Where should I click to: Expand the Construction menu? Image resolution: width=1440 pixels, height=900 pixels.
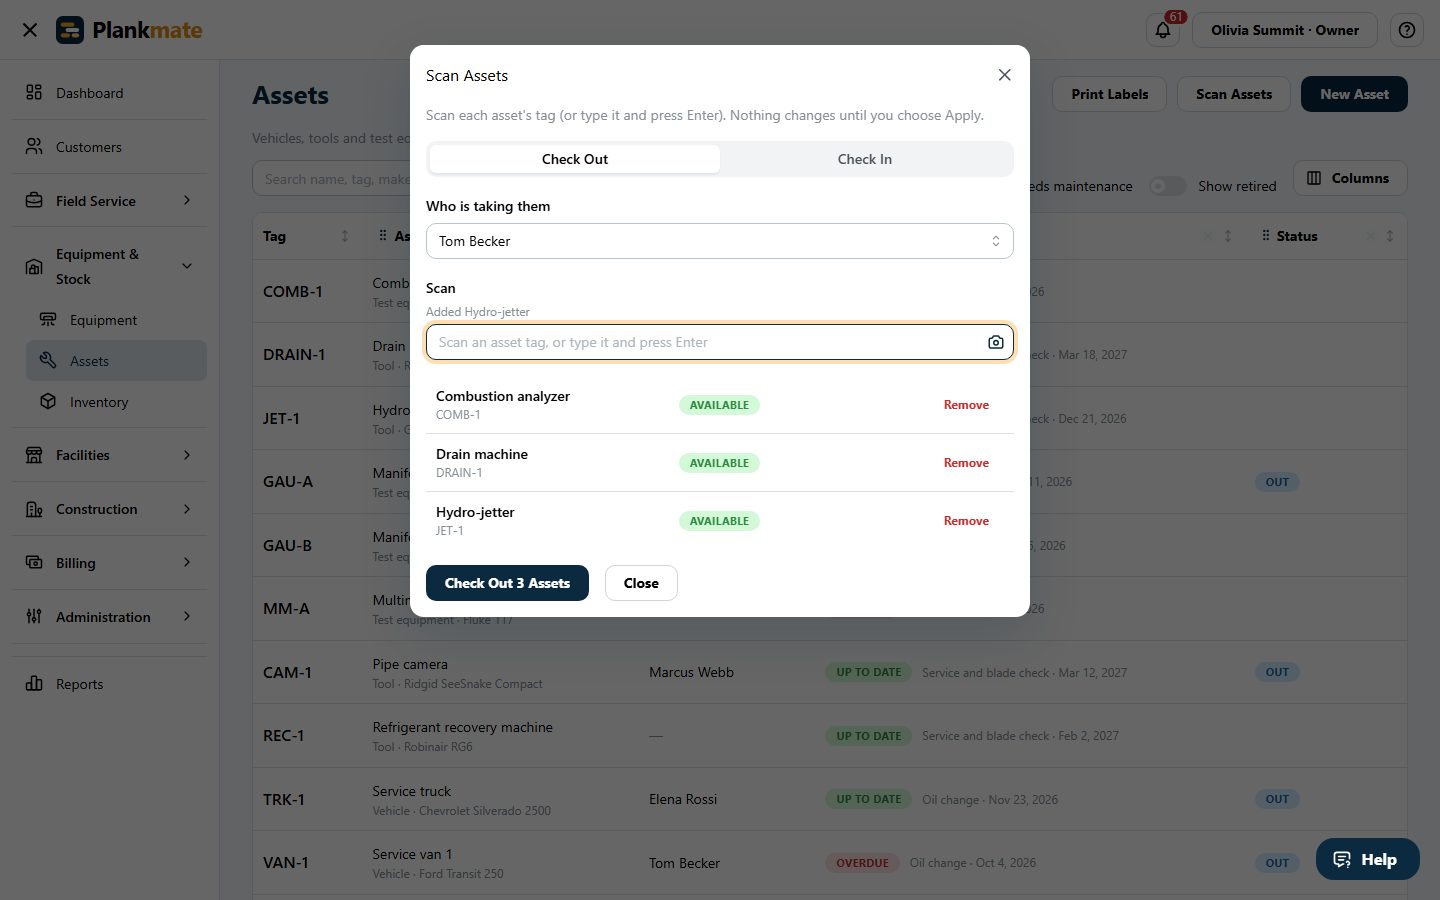click(x=109, y=509)
